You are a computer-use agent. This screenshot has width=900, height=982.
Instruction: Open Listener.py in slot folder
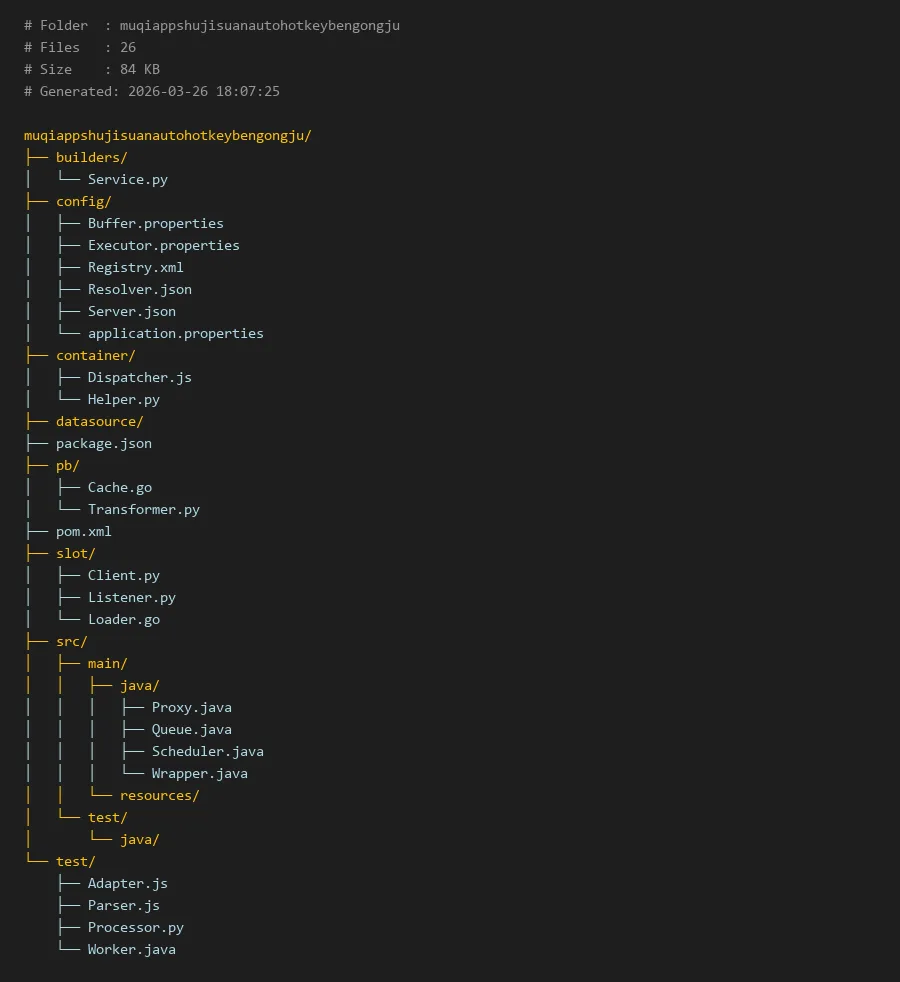(131, 597)
